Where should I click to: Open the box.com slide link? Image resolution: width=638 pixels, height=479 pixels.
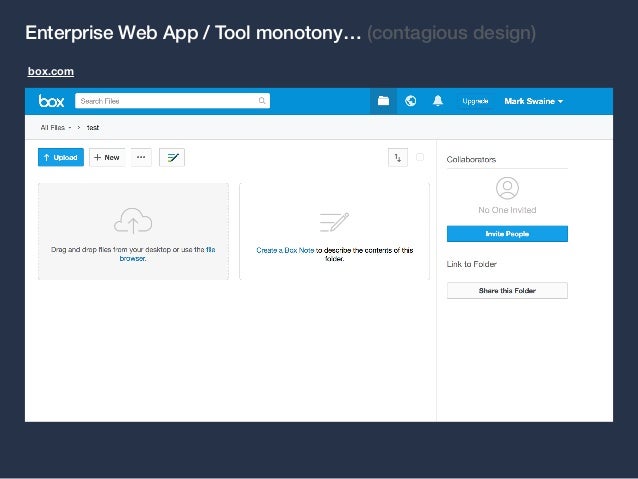click(x=51, y=72)
